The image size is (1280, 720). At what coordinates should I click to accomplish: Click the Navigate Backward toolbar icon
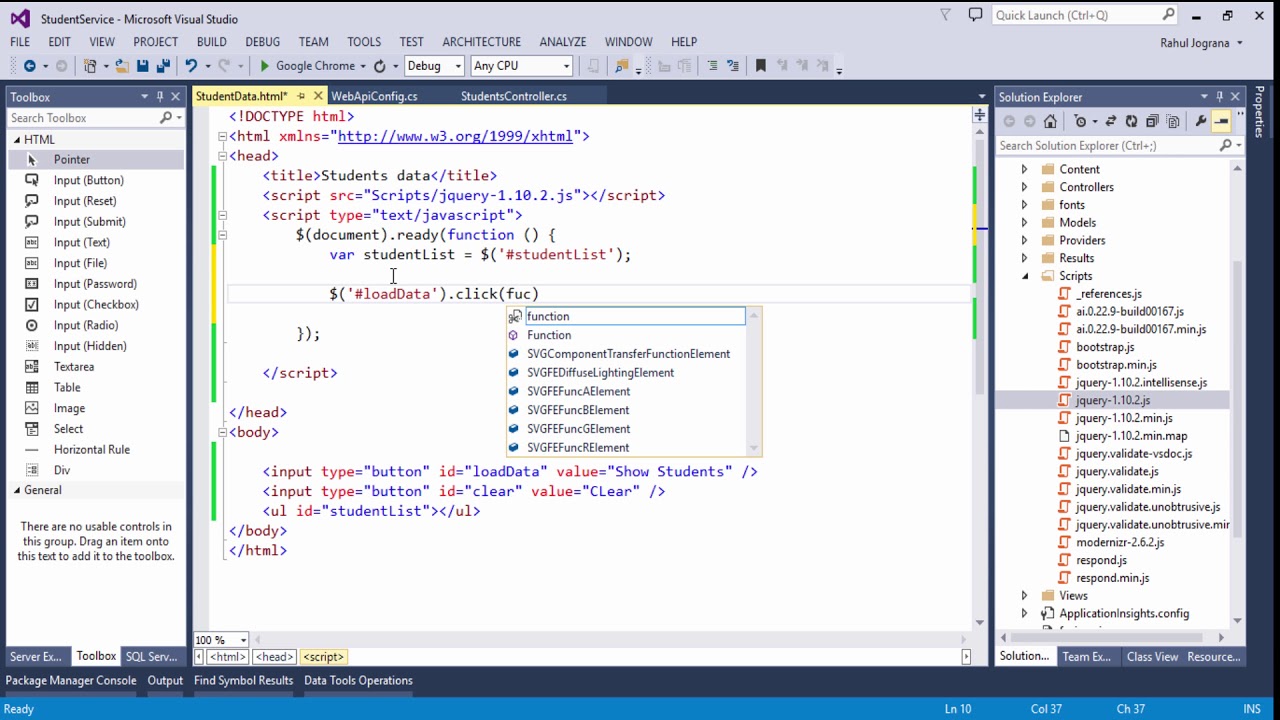(29, 66)
